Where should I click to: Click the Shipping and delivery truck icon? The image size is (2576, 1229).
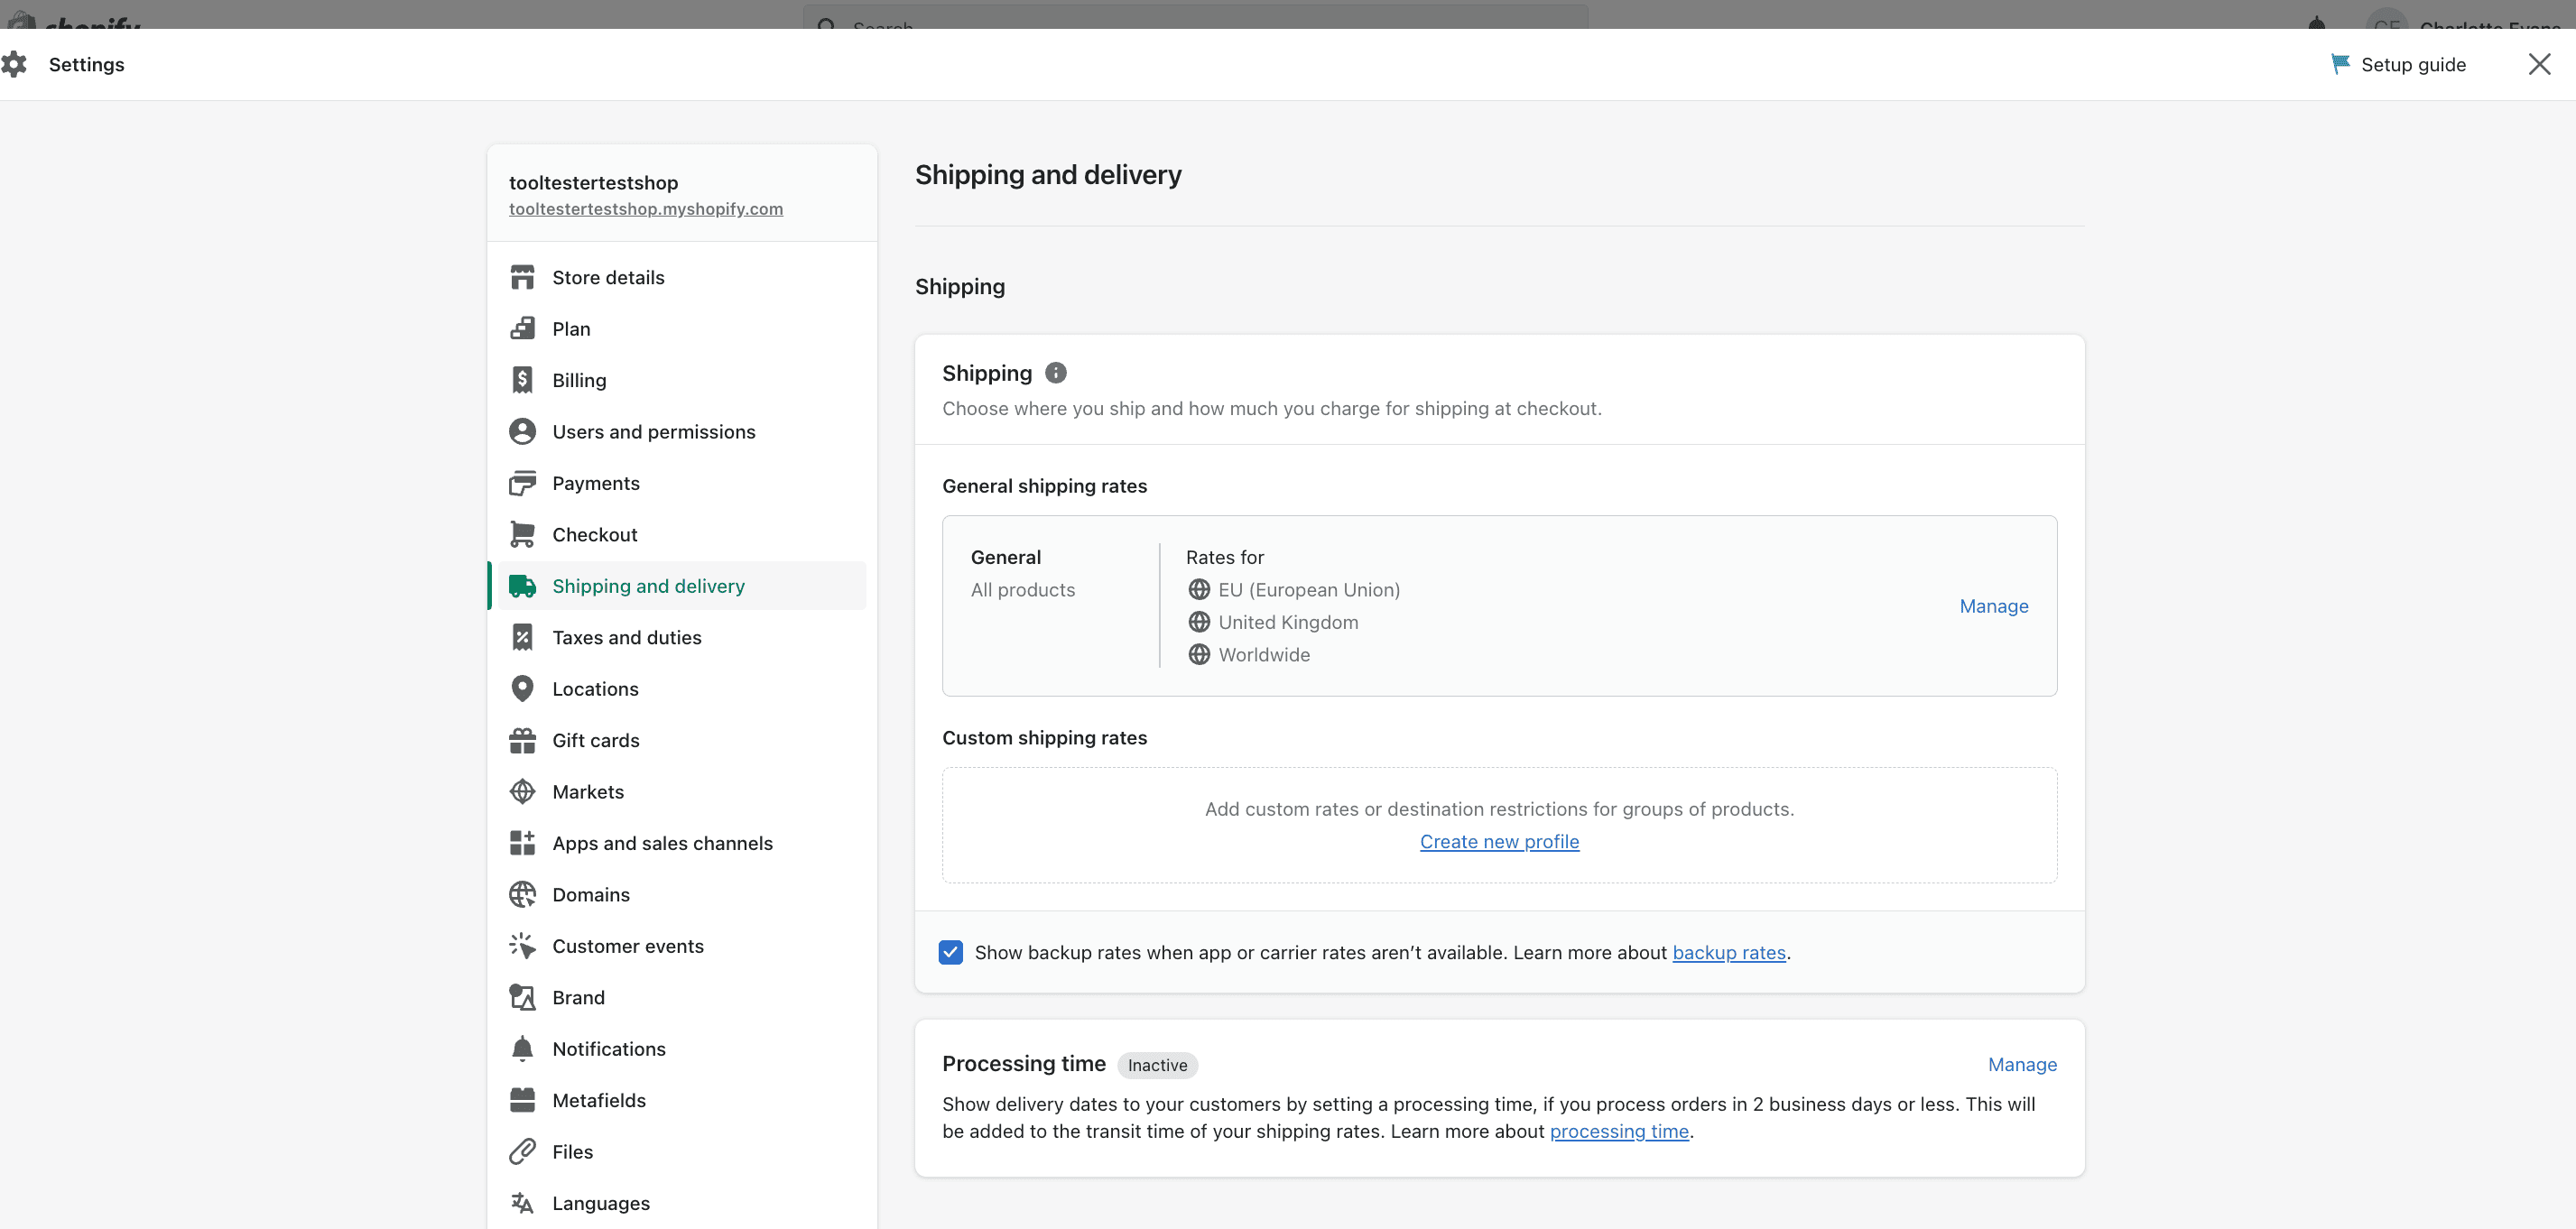click(x=521, y=585)
